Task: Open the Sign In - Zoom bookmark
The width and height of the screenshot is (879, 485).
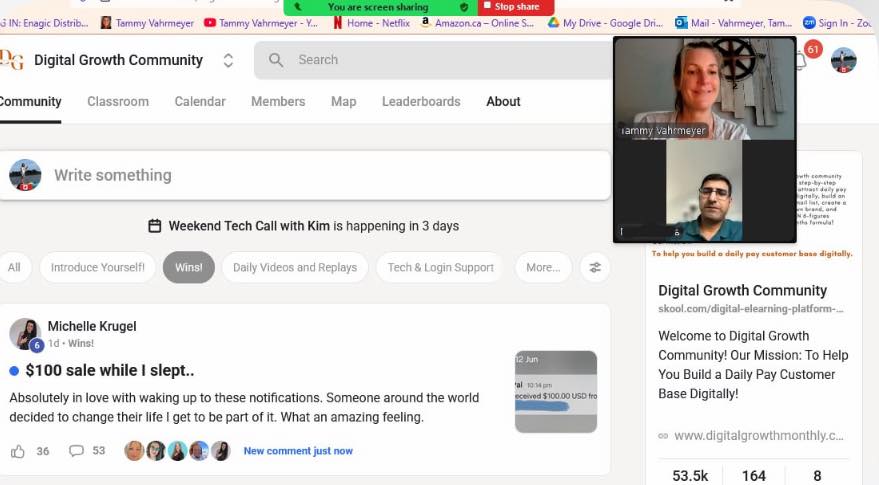Action: 838,23
